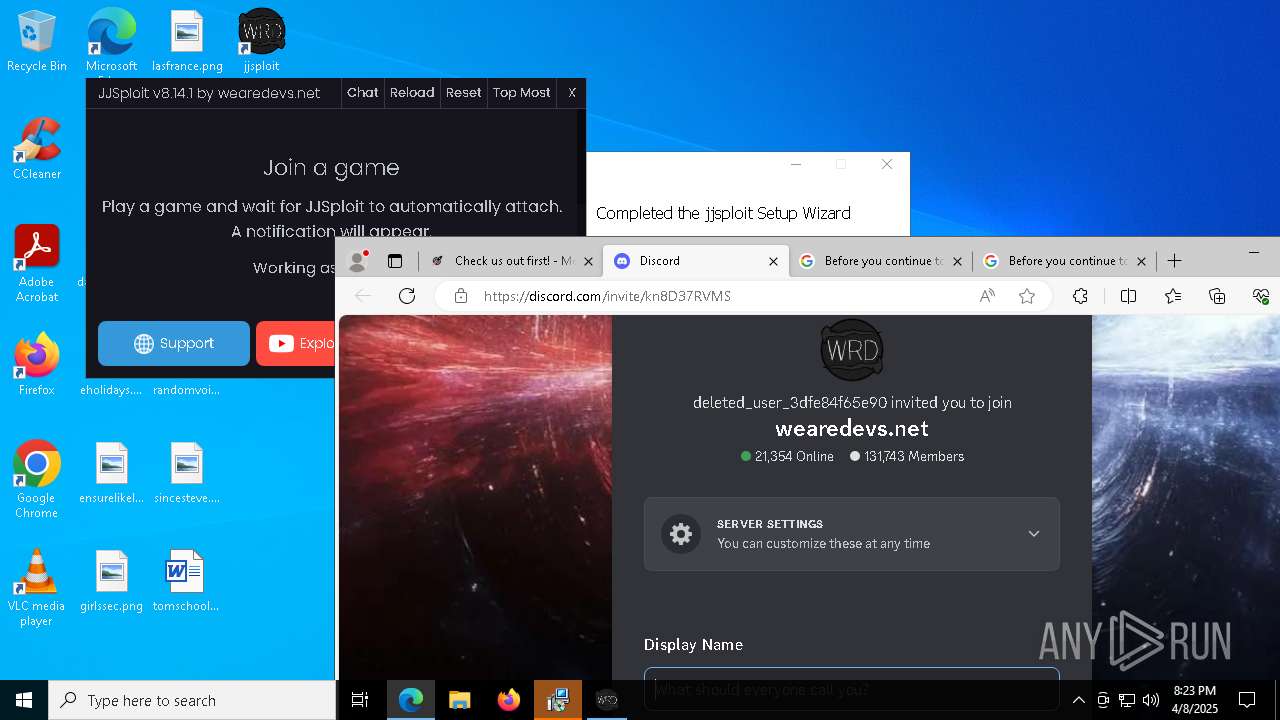This screenshot has width=1280, height=720.
Task: Add this page to favorites with the star icon
Action: tap(1027, 296)
